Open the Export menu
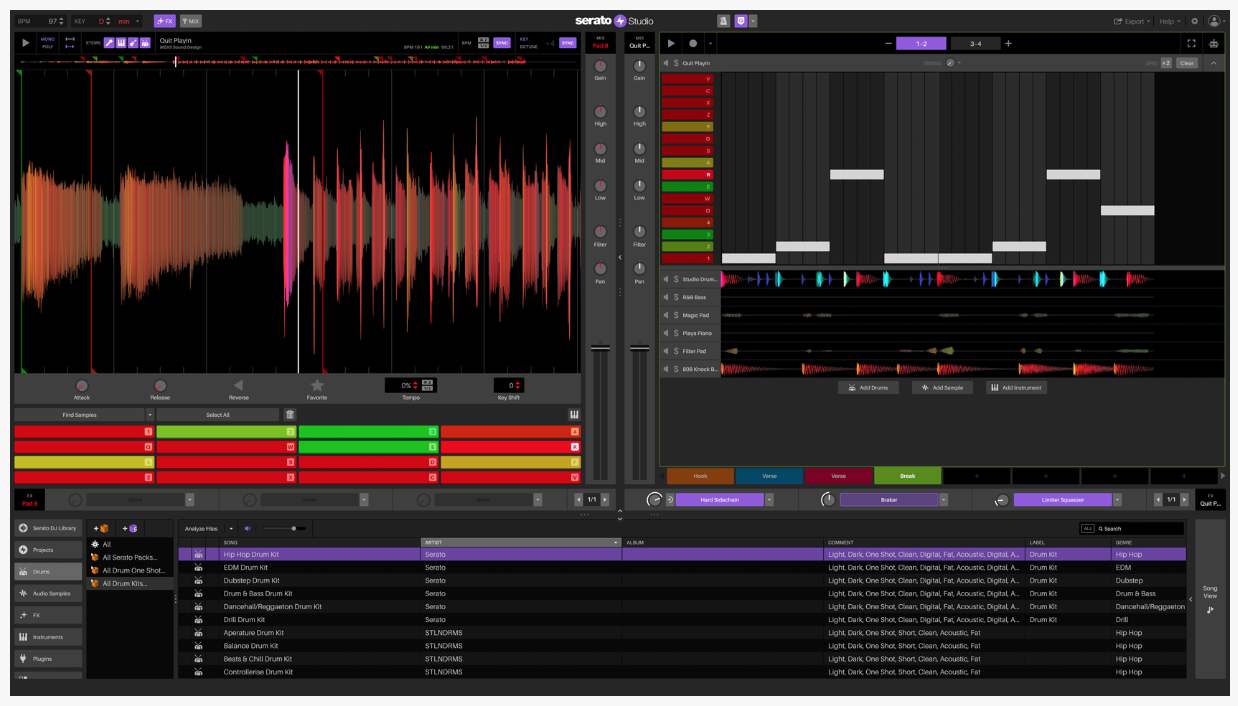This screenshot has width=1238, height=706. pos(1132,21)
